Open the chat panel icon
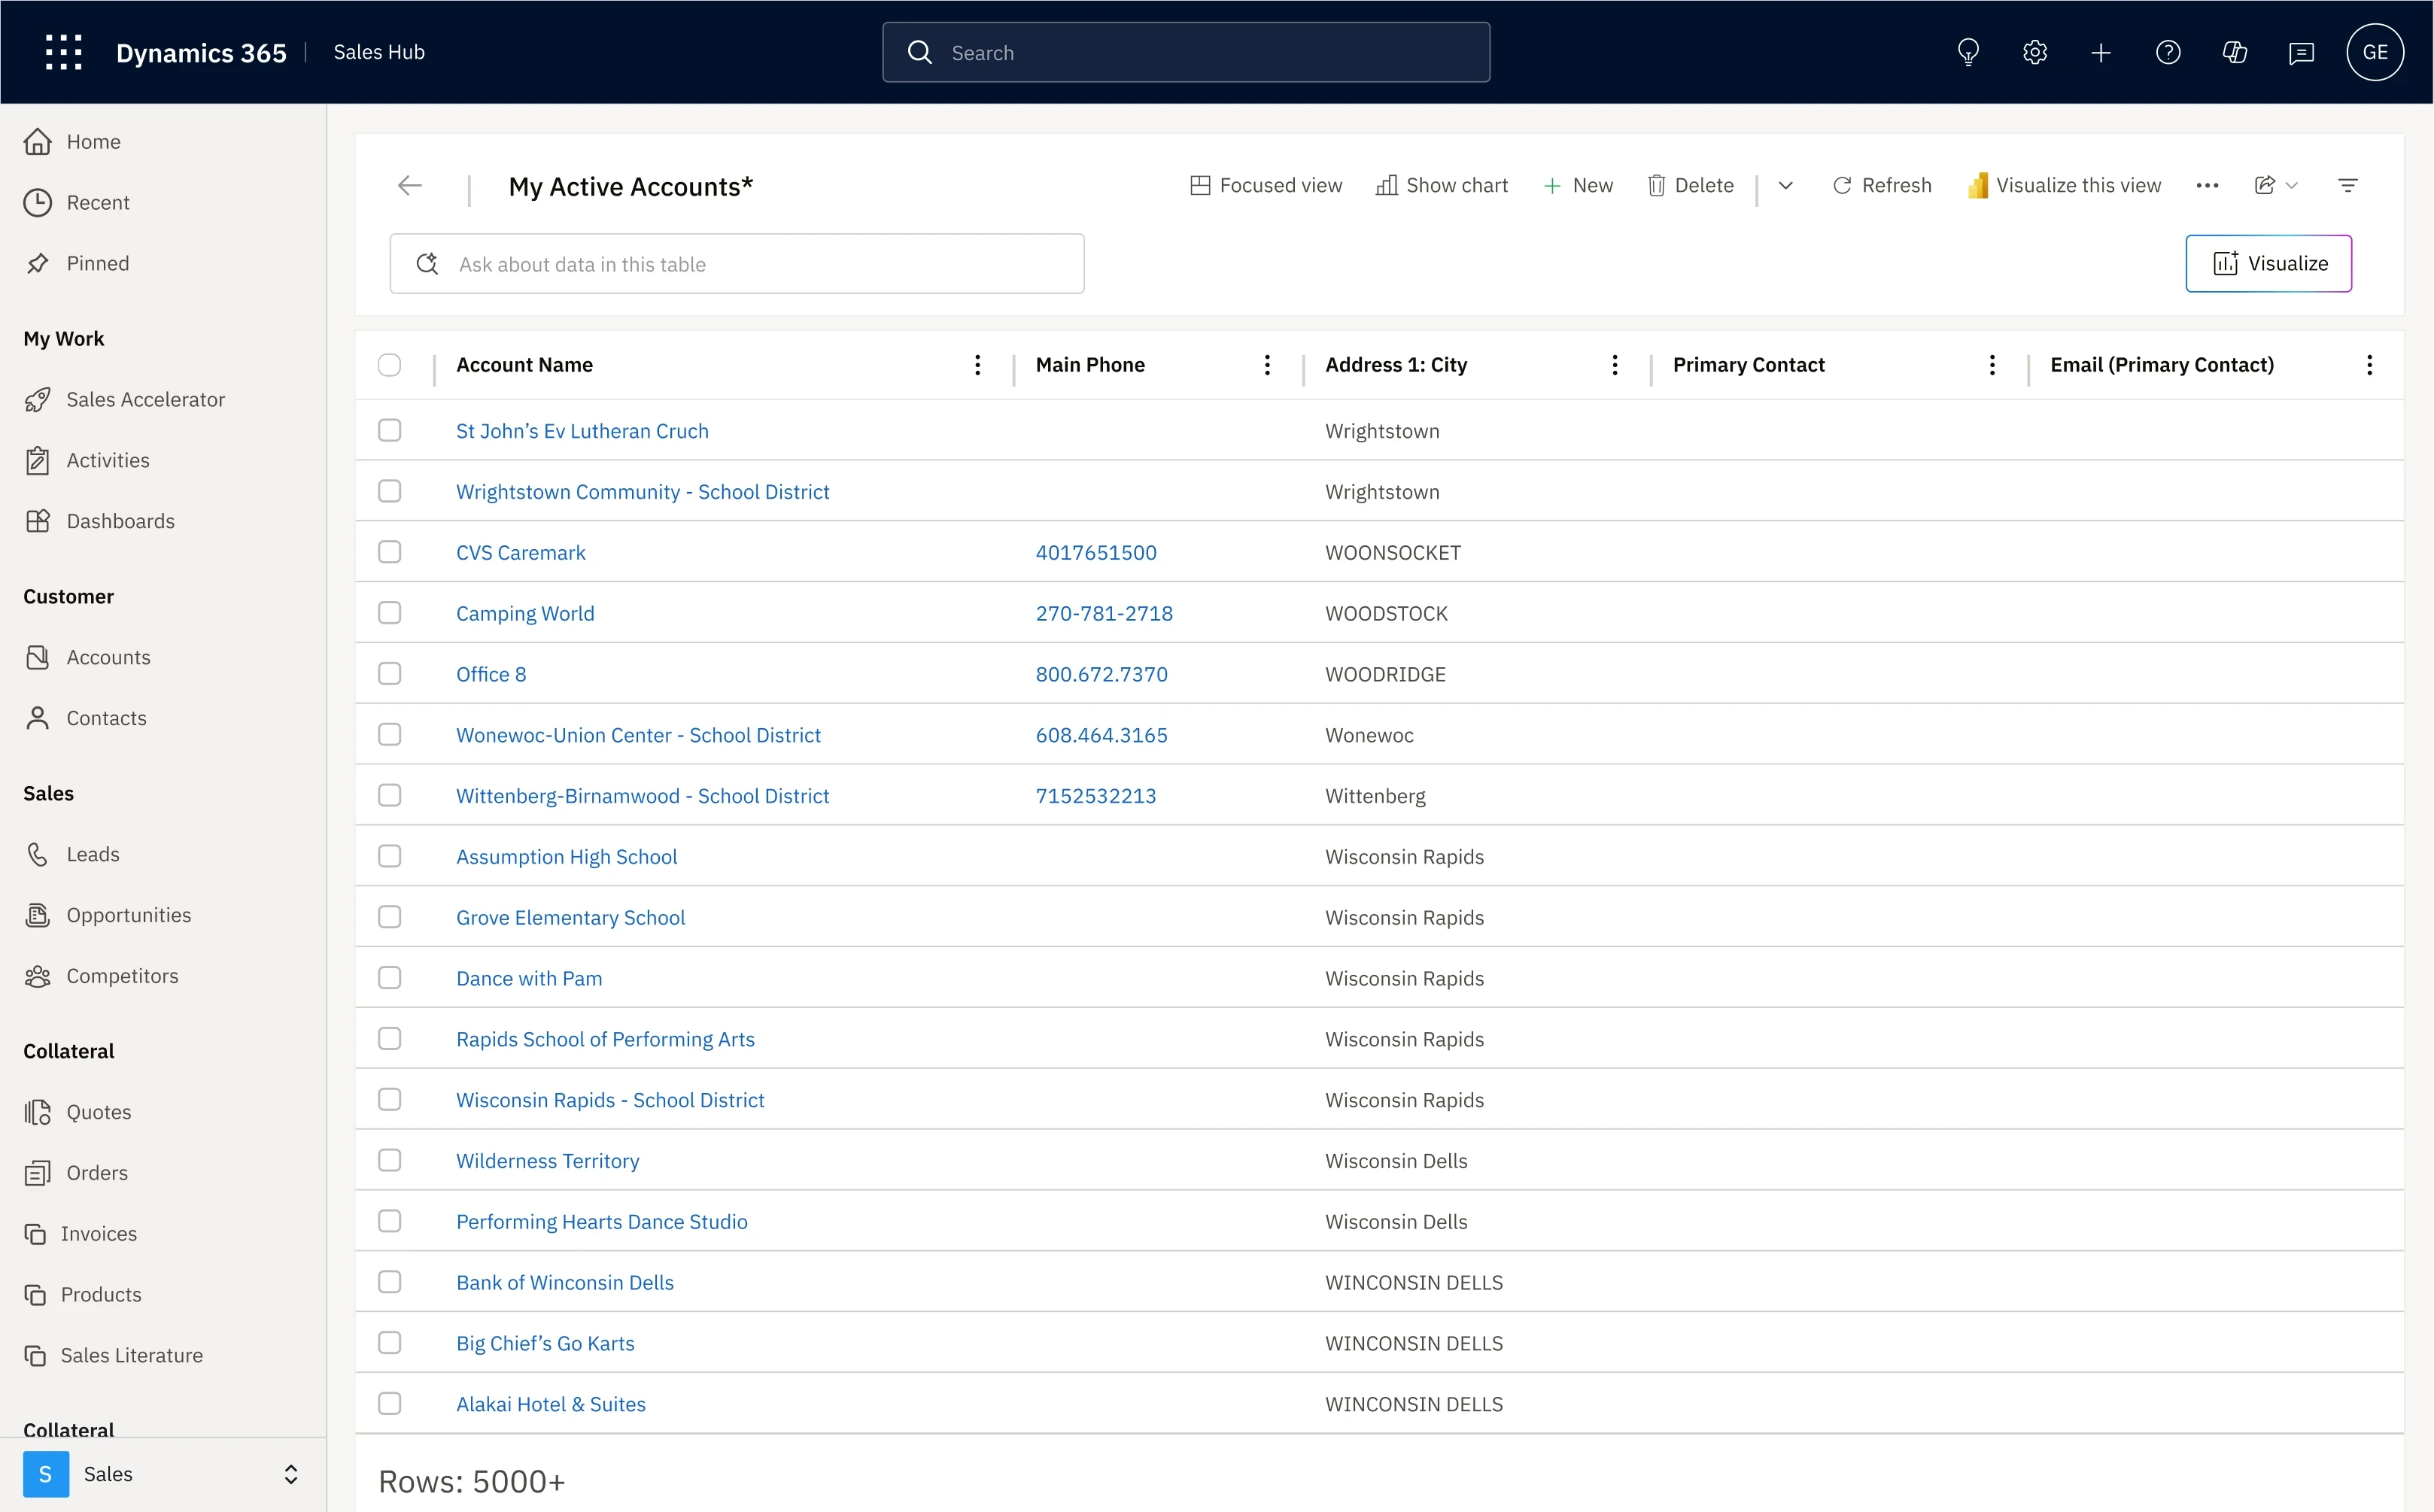Image resolution: width=2434 pixels, height=1512 pixels. pos(2301,52)
